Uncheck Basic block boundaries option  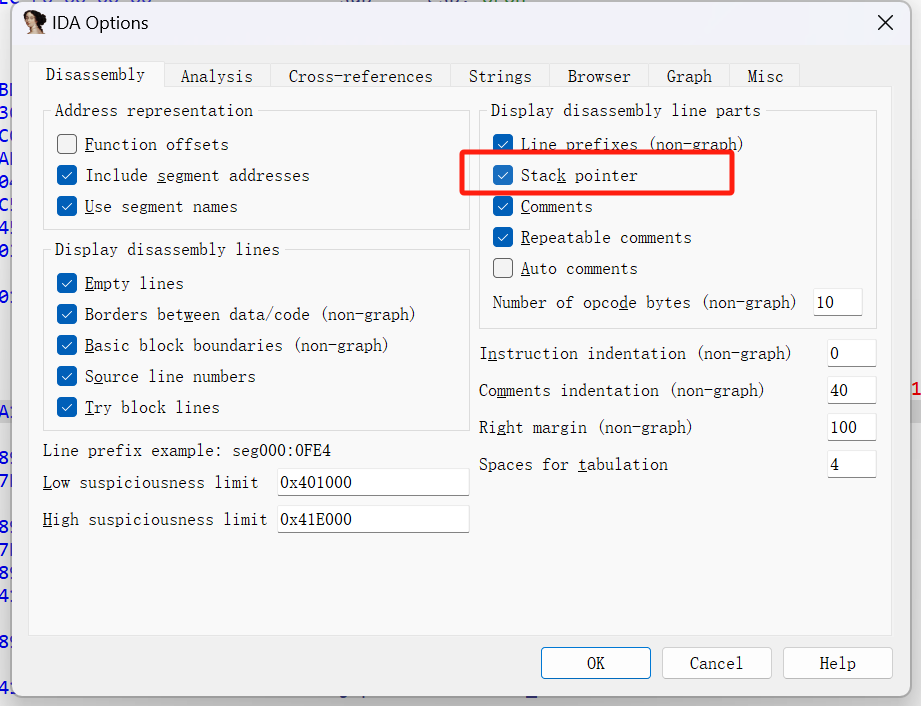[x=67, y=345]
